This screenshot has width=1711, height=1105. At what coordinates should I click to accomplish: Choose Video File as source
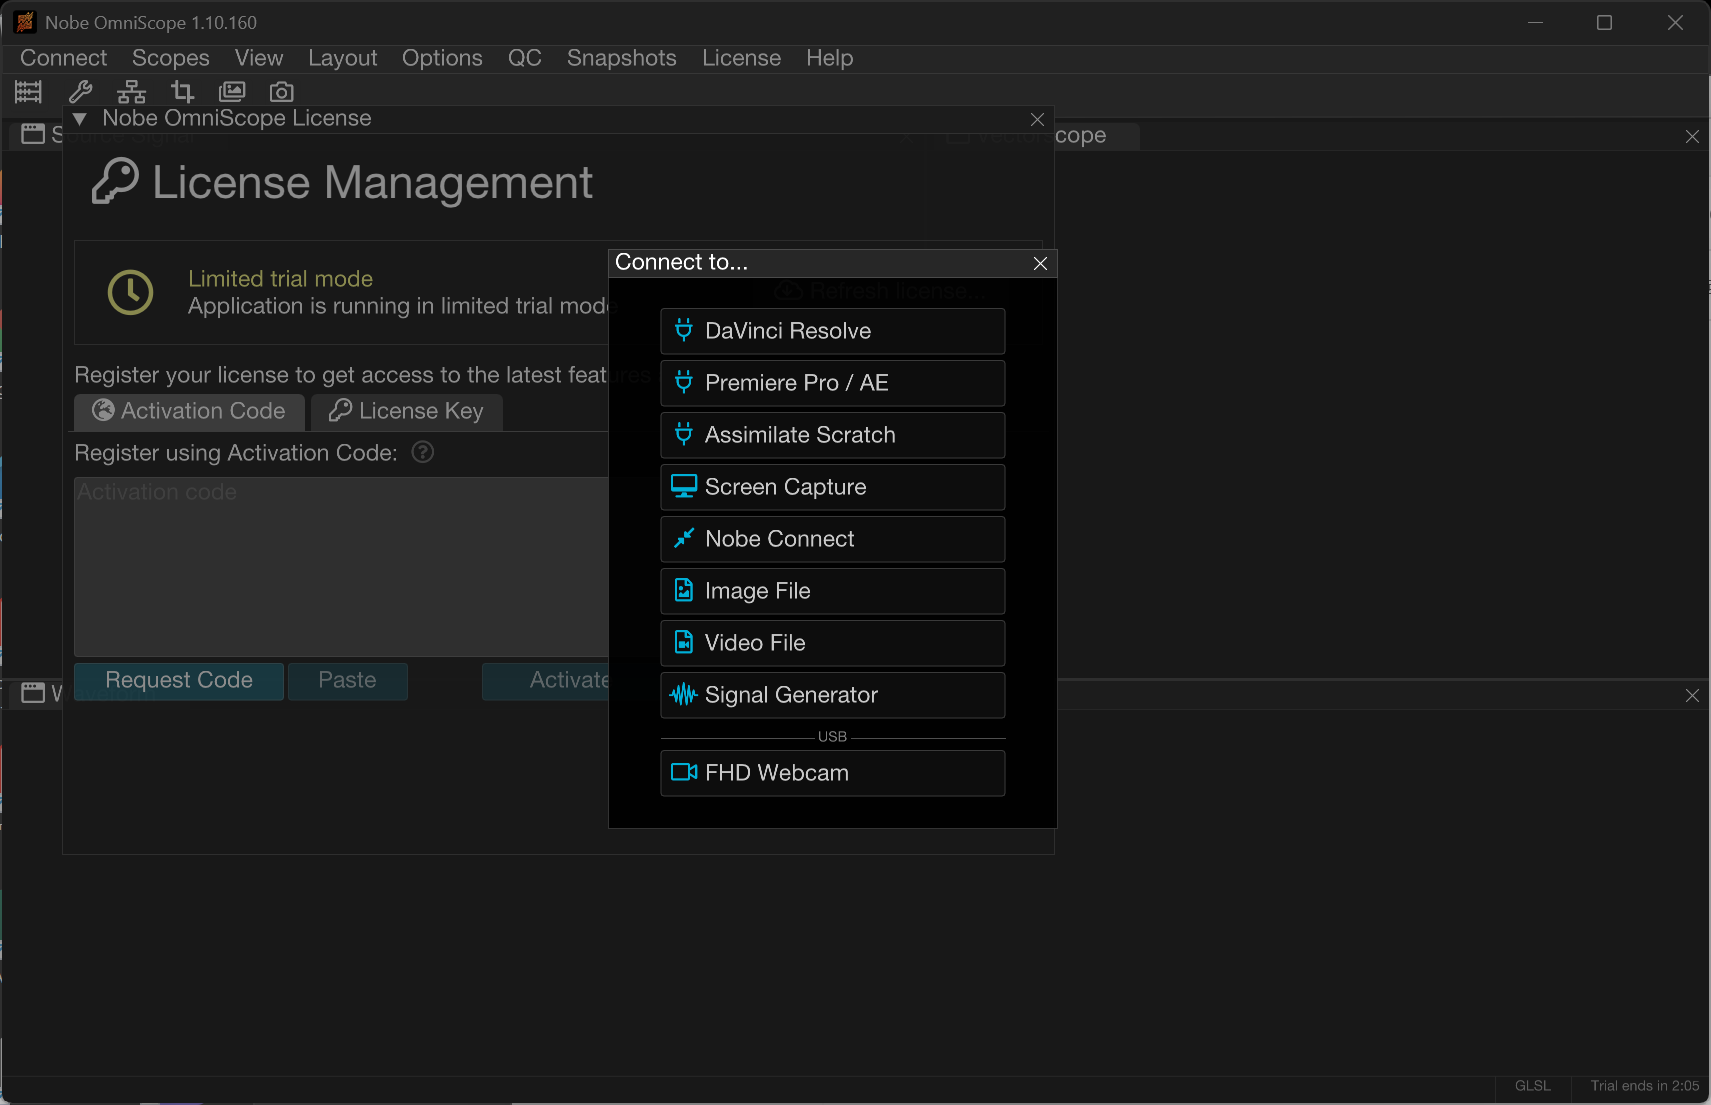pos(832,643)
